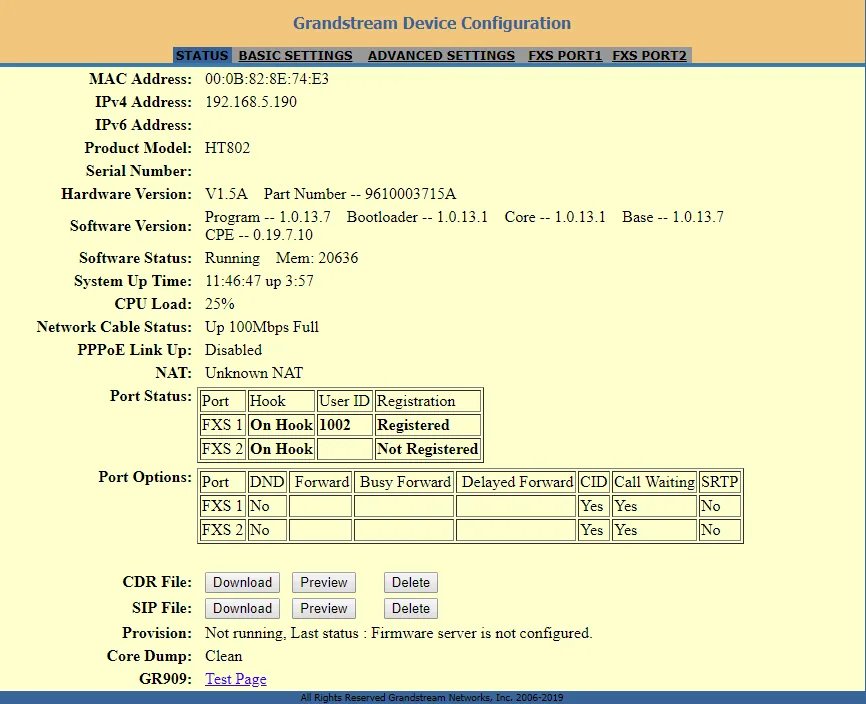Image resolution: width=866 pixels, height=704 pixels.
Task: Click the Grandstream Networks copyright footer text
Action: 432,698
